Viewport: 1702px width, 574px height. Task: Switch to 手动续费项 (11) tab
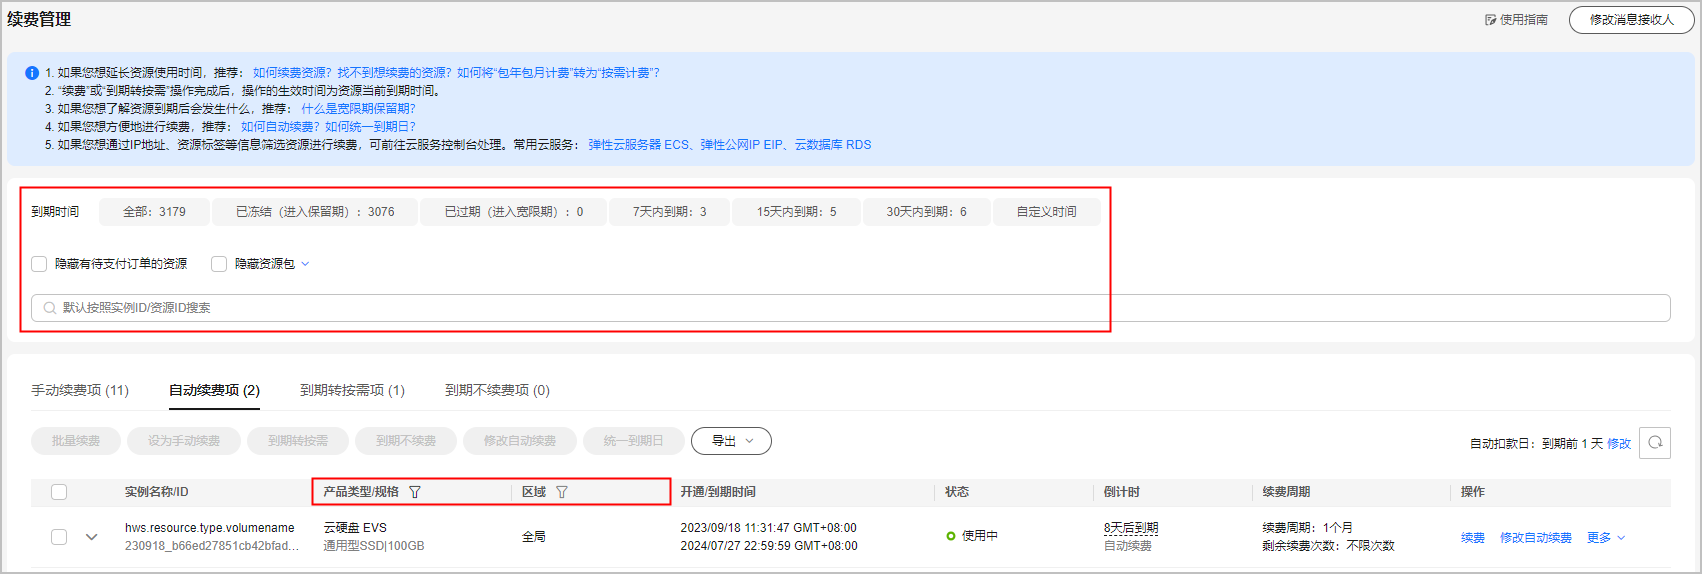pos(80,390)
